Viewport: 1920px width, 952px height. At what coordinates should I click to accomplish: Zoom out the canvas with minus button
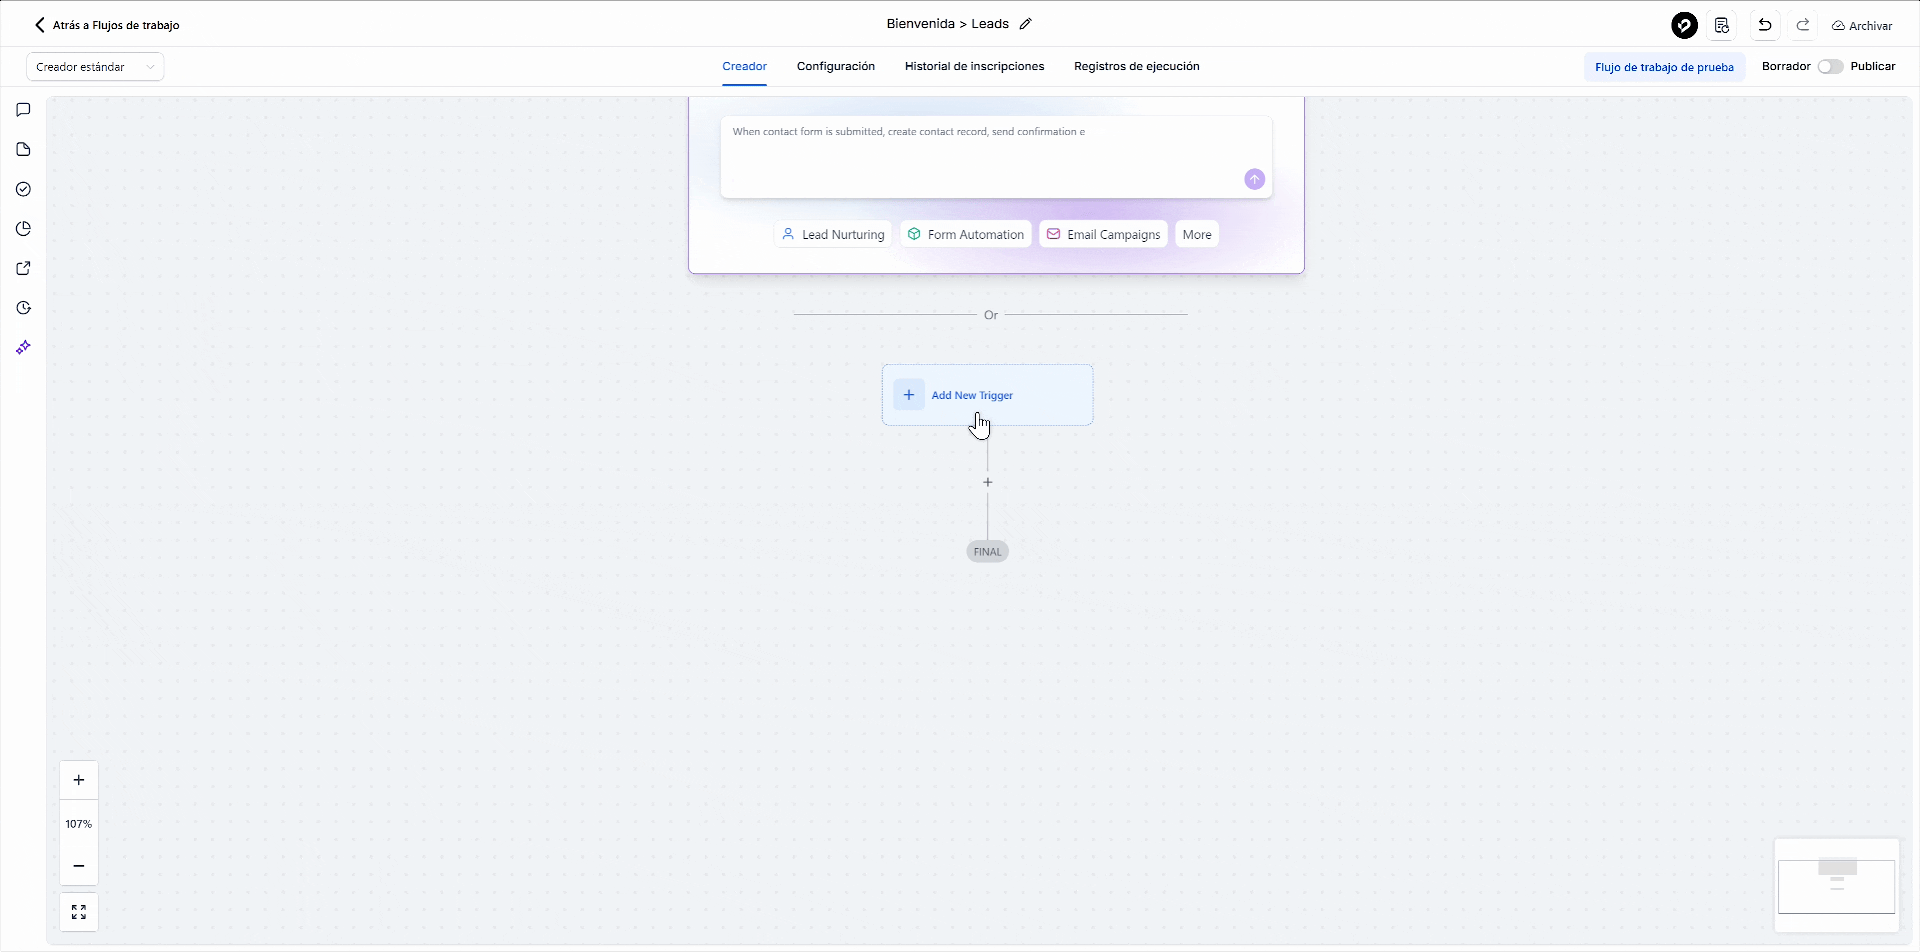click(79, 866)
